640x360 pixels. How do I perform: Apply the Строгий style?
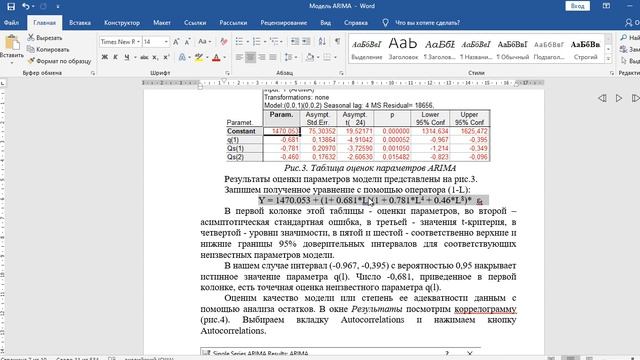pyautogui.click(x=585, y=48)
